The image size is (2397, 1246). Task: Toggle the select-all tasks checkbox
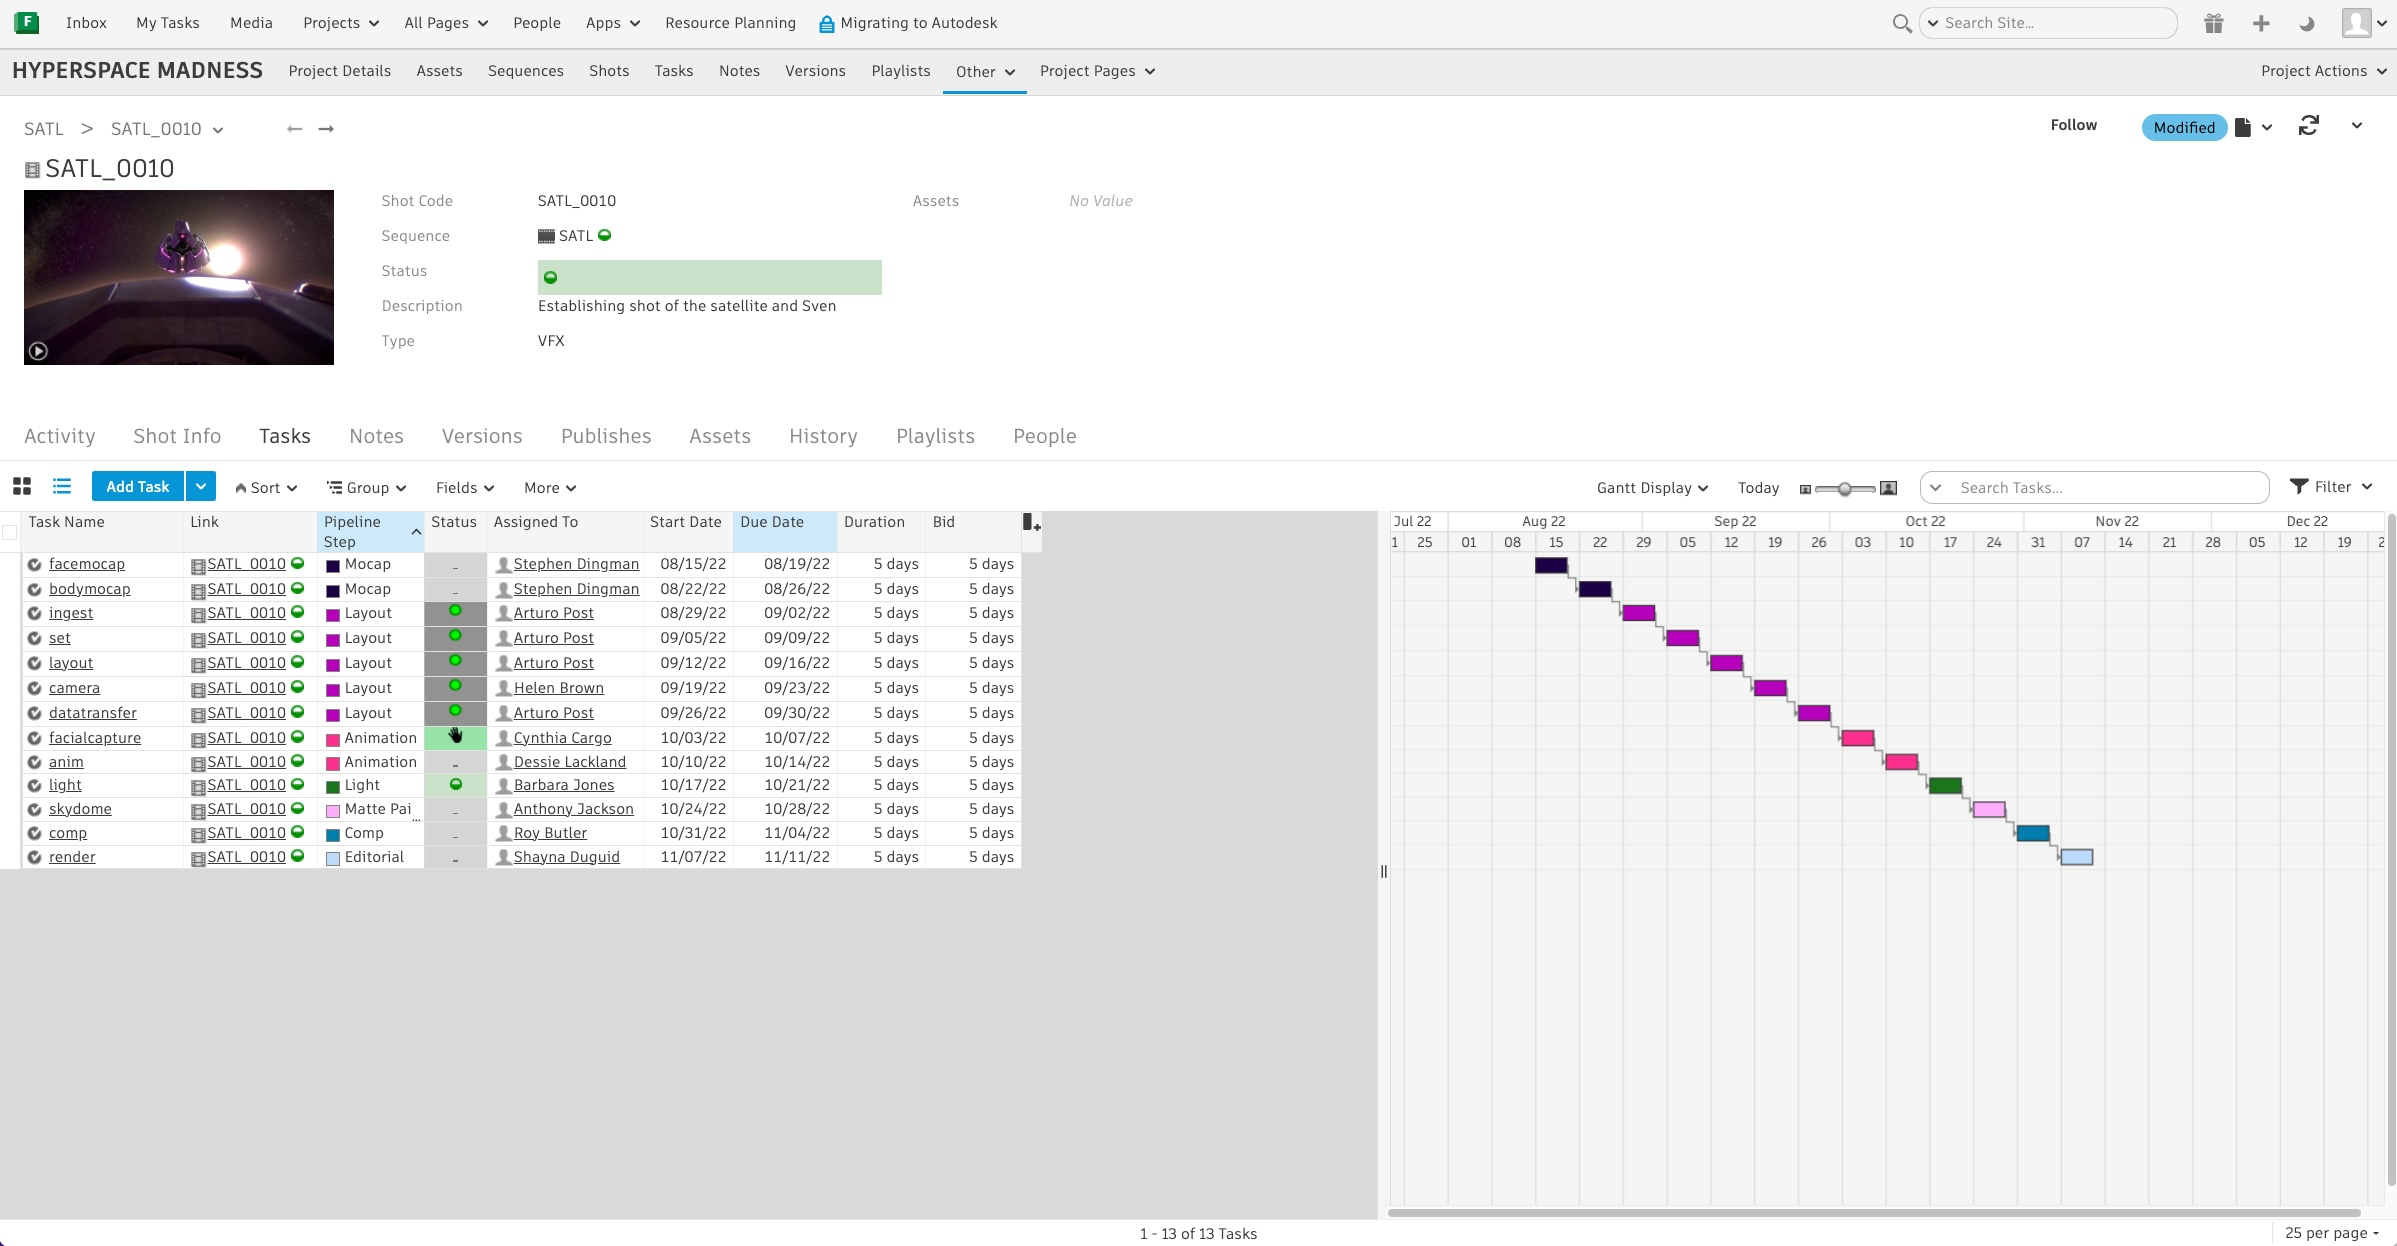10,532
